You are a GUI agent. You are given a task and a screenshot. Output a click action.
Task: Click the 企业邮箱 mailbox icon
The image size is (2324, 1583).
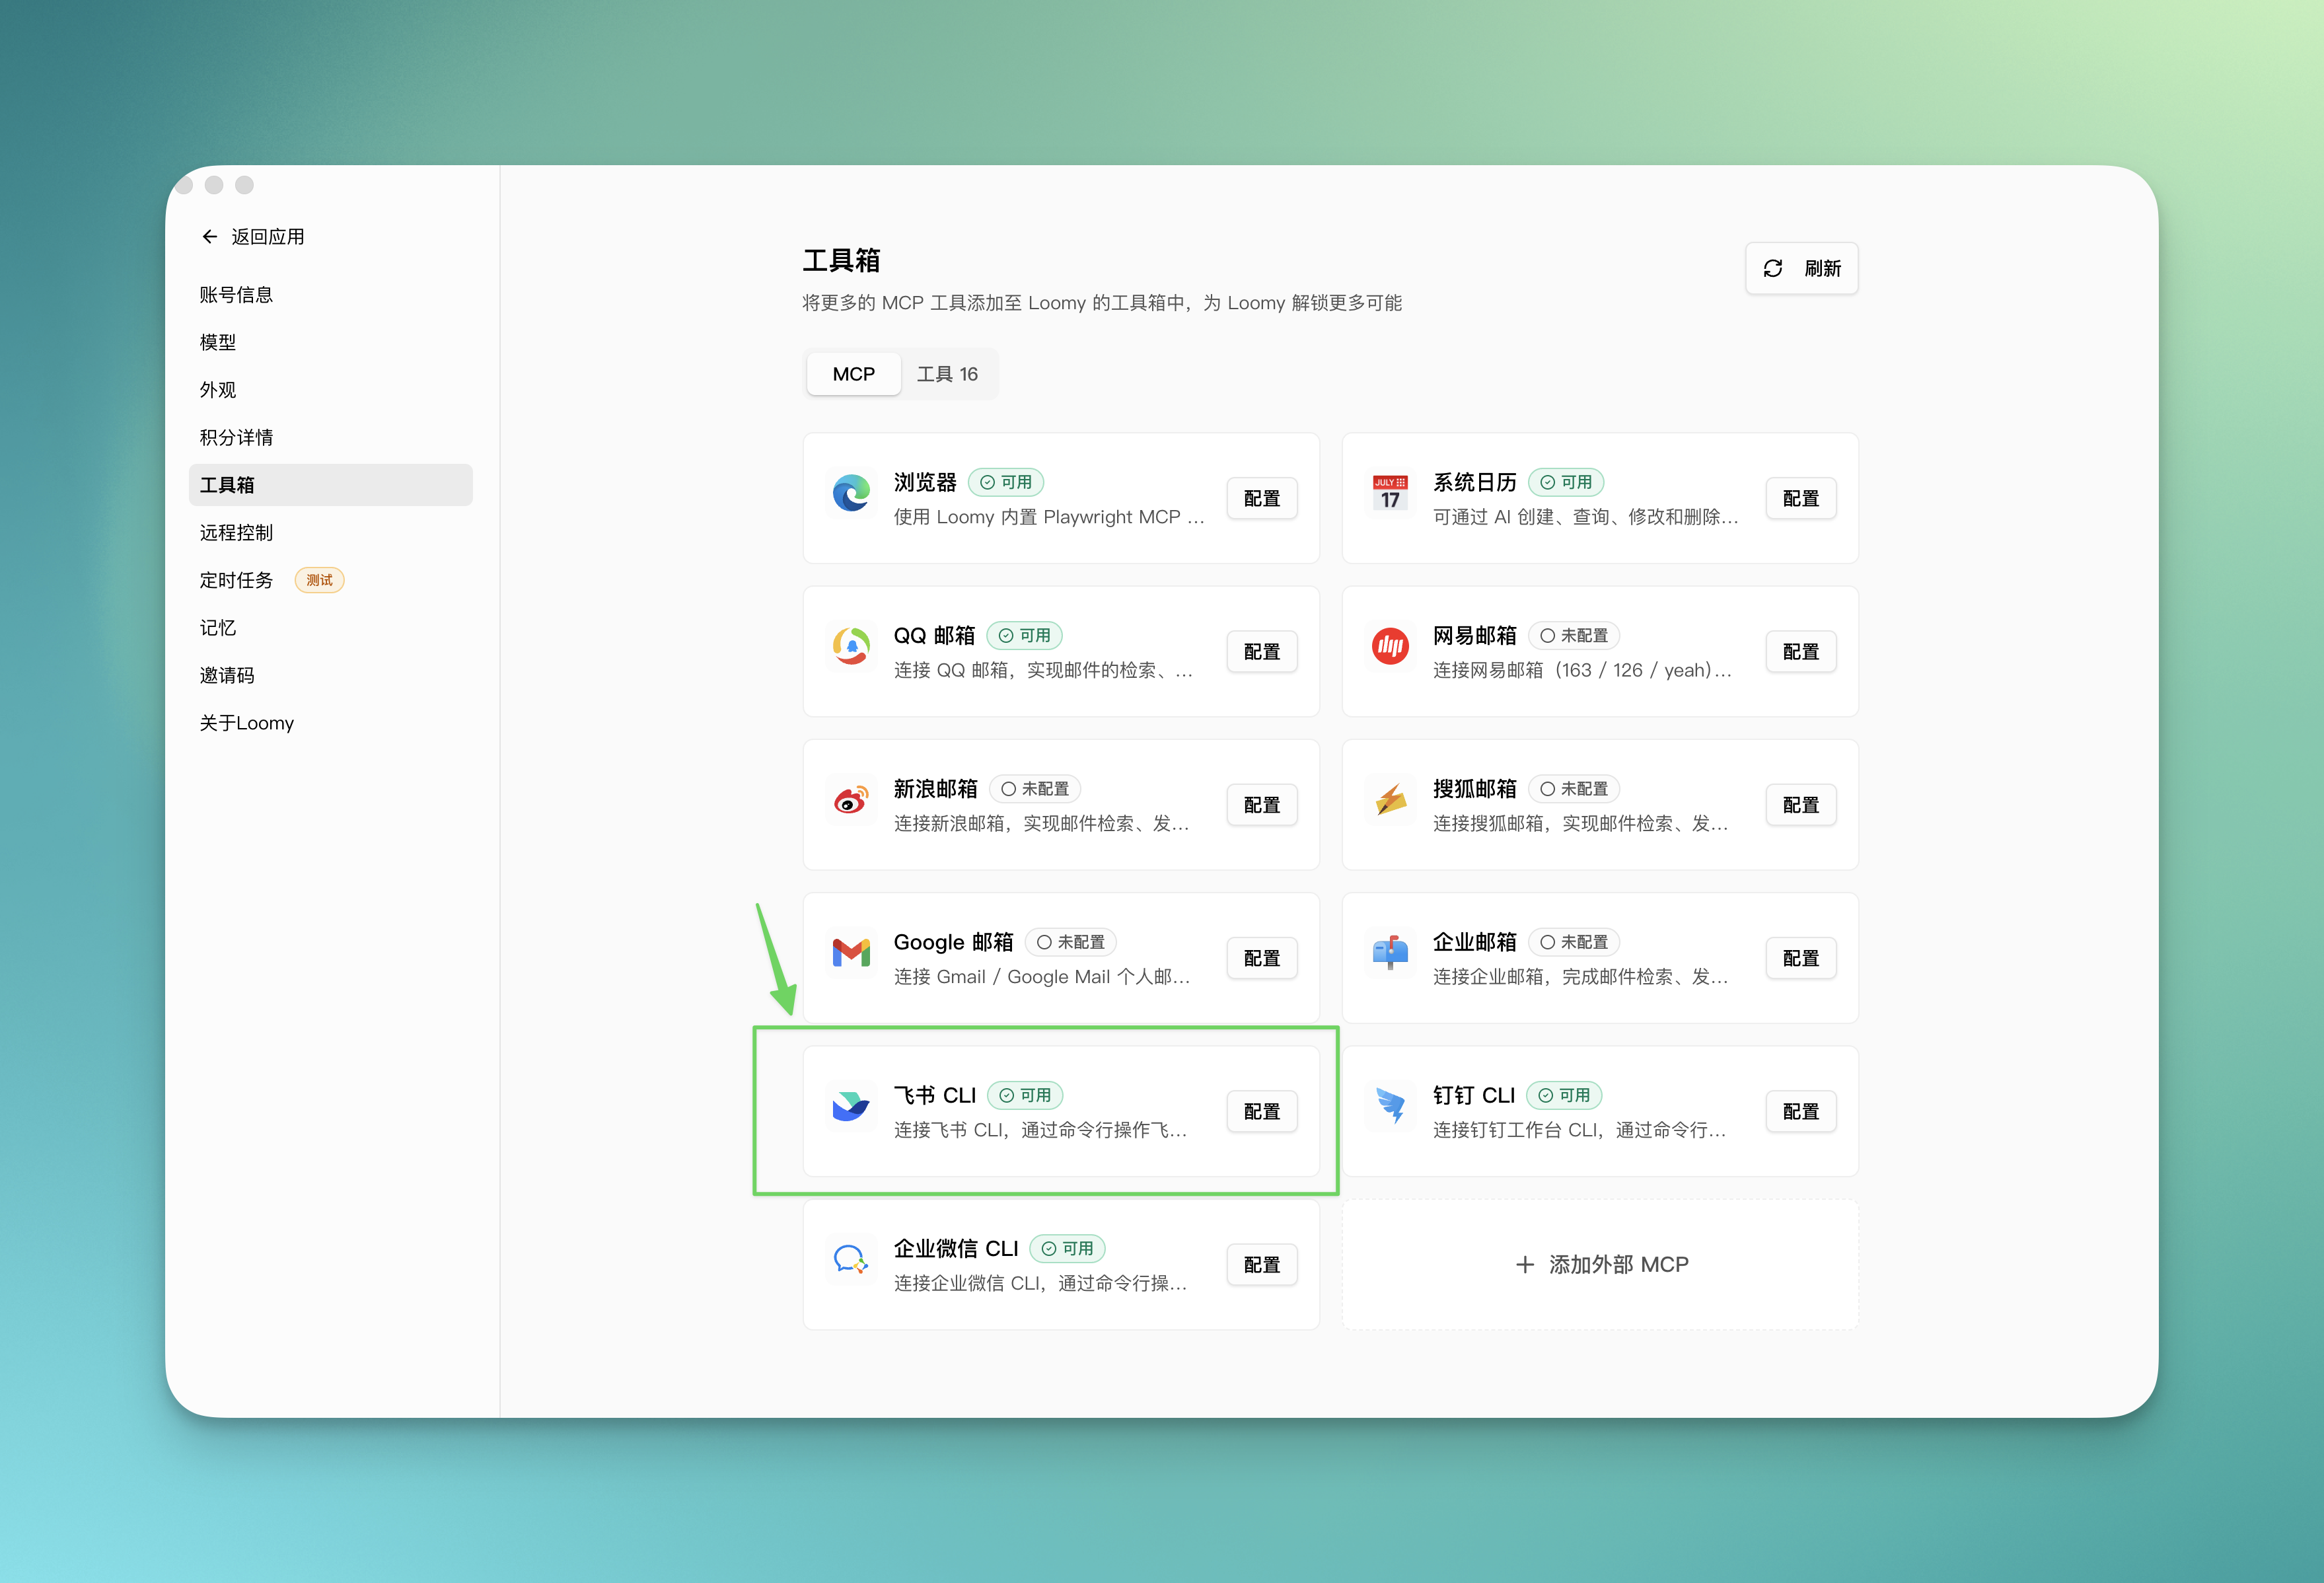1390,952
